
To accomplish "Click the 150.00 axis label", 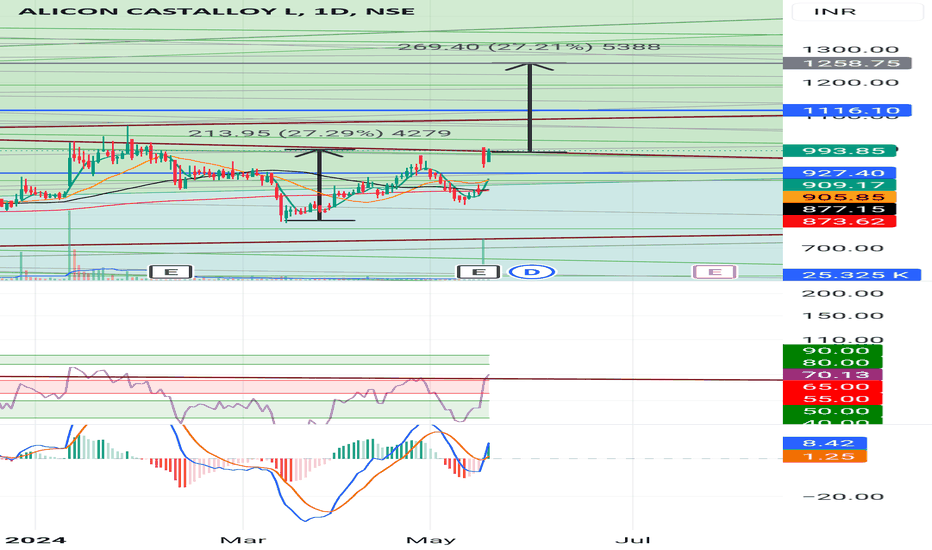I will click(843, 316).
